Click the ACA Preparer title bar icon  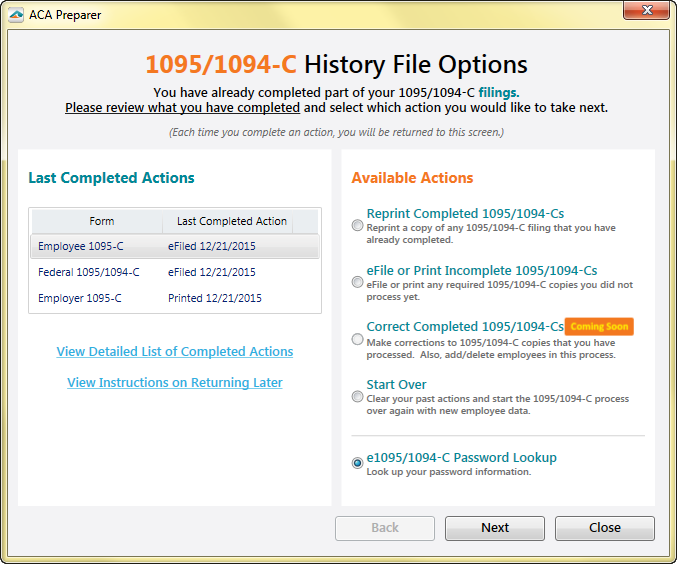coord(16,15)
